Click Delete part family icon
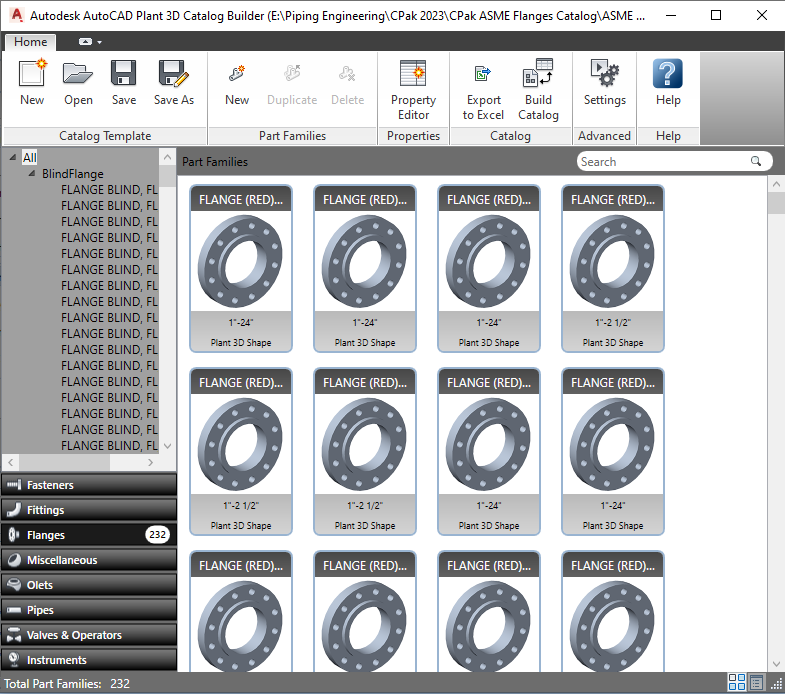The image size is (785, 694). click(347, 85)
